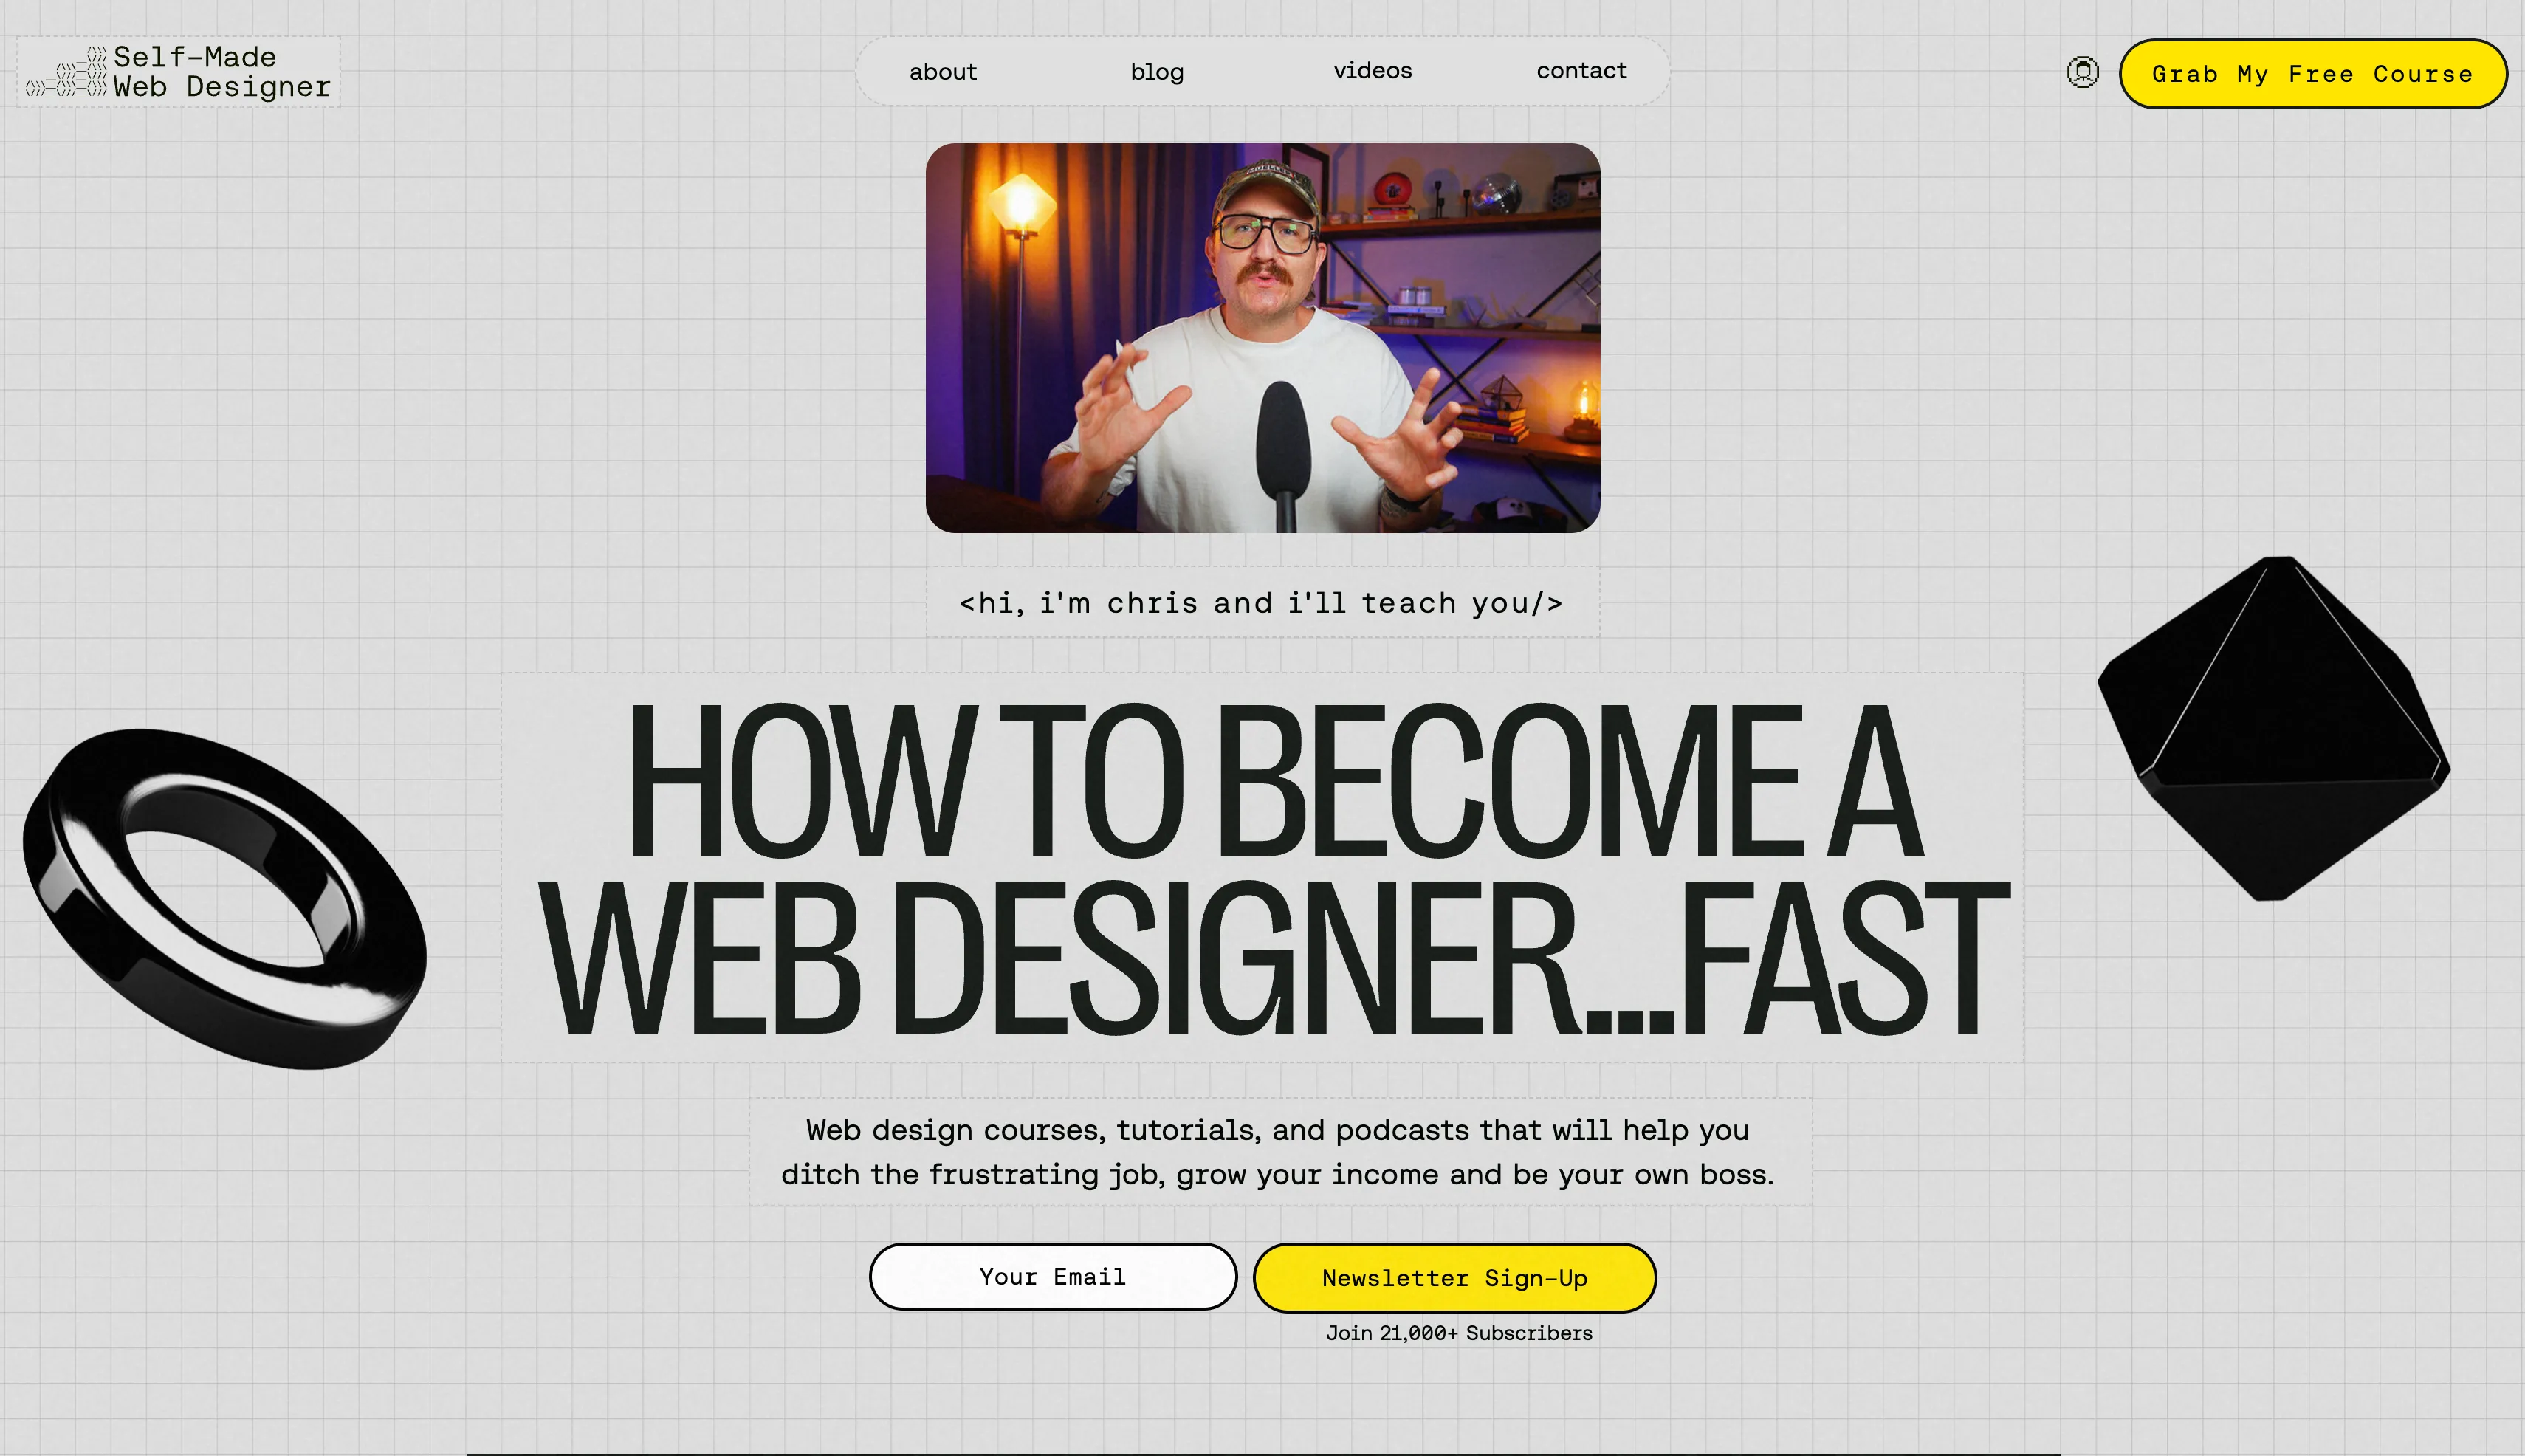
Task: Select videos in the top navigation
Action: pyautogui.click(x=1372, y=71)
